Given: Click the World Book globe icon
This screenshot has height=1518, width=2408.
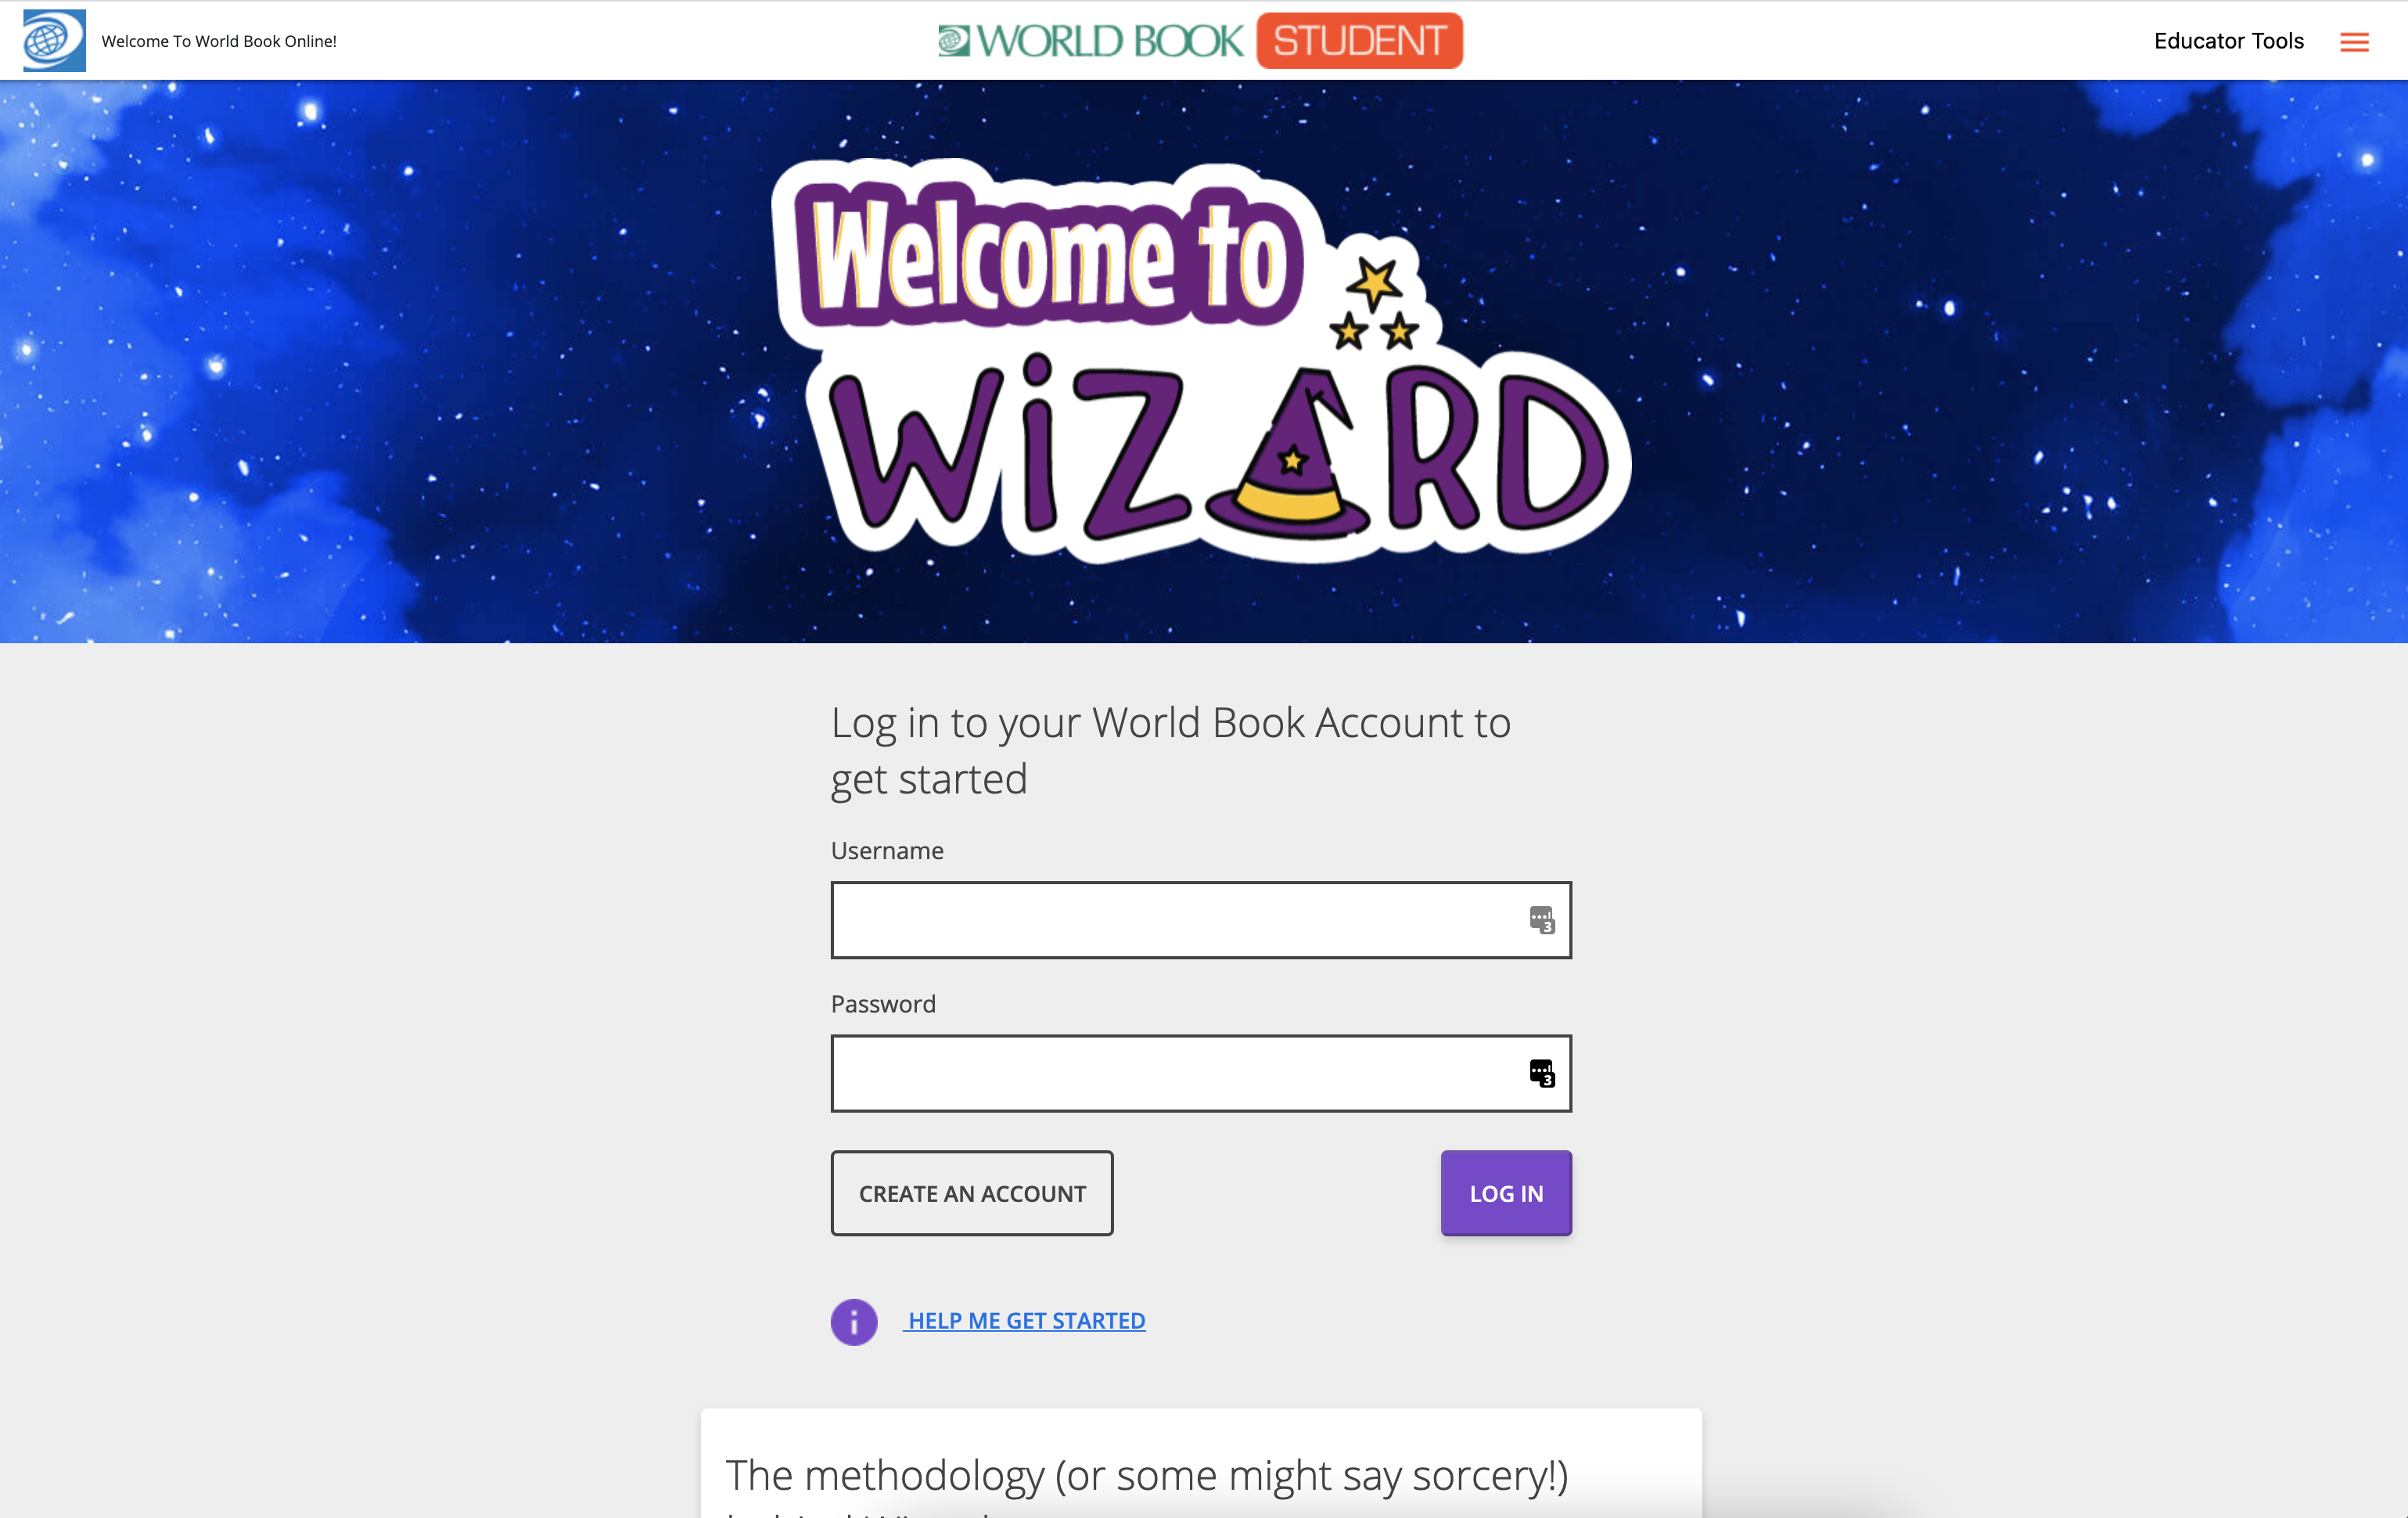Looking at the screenshot, I should click(54, 38).
